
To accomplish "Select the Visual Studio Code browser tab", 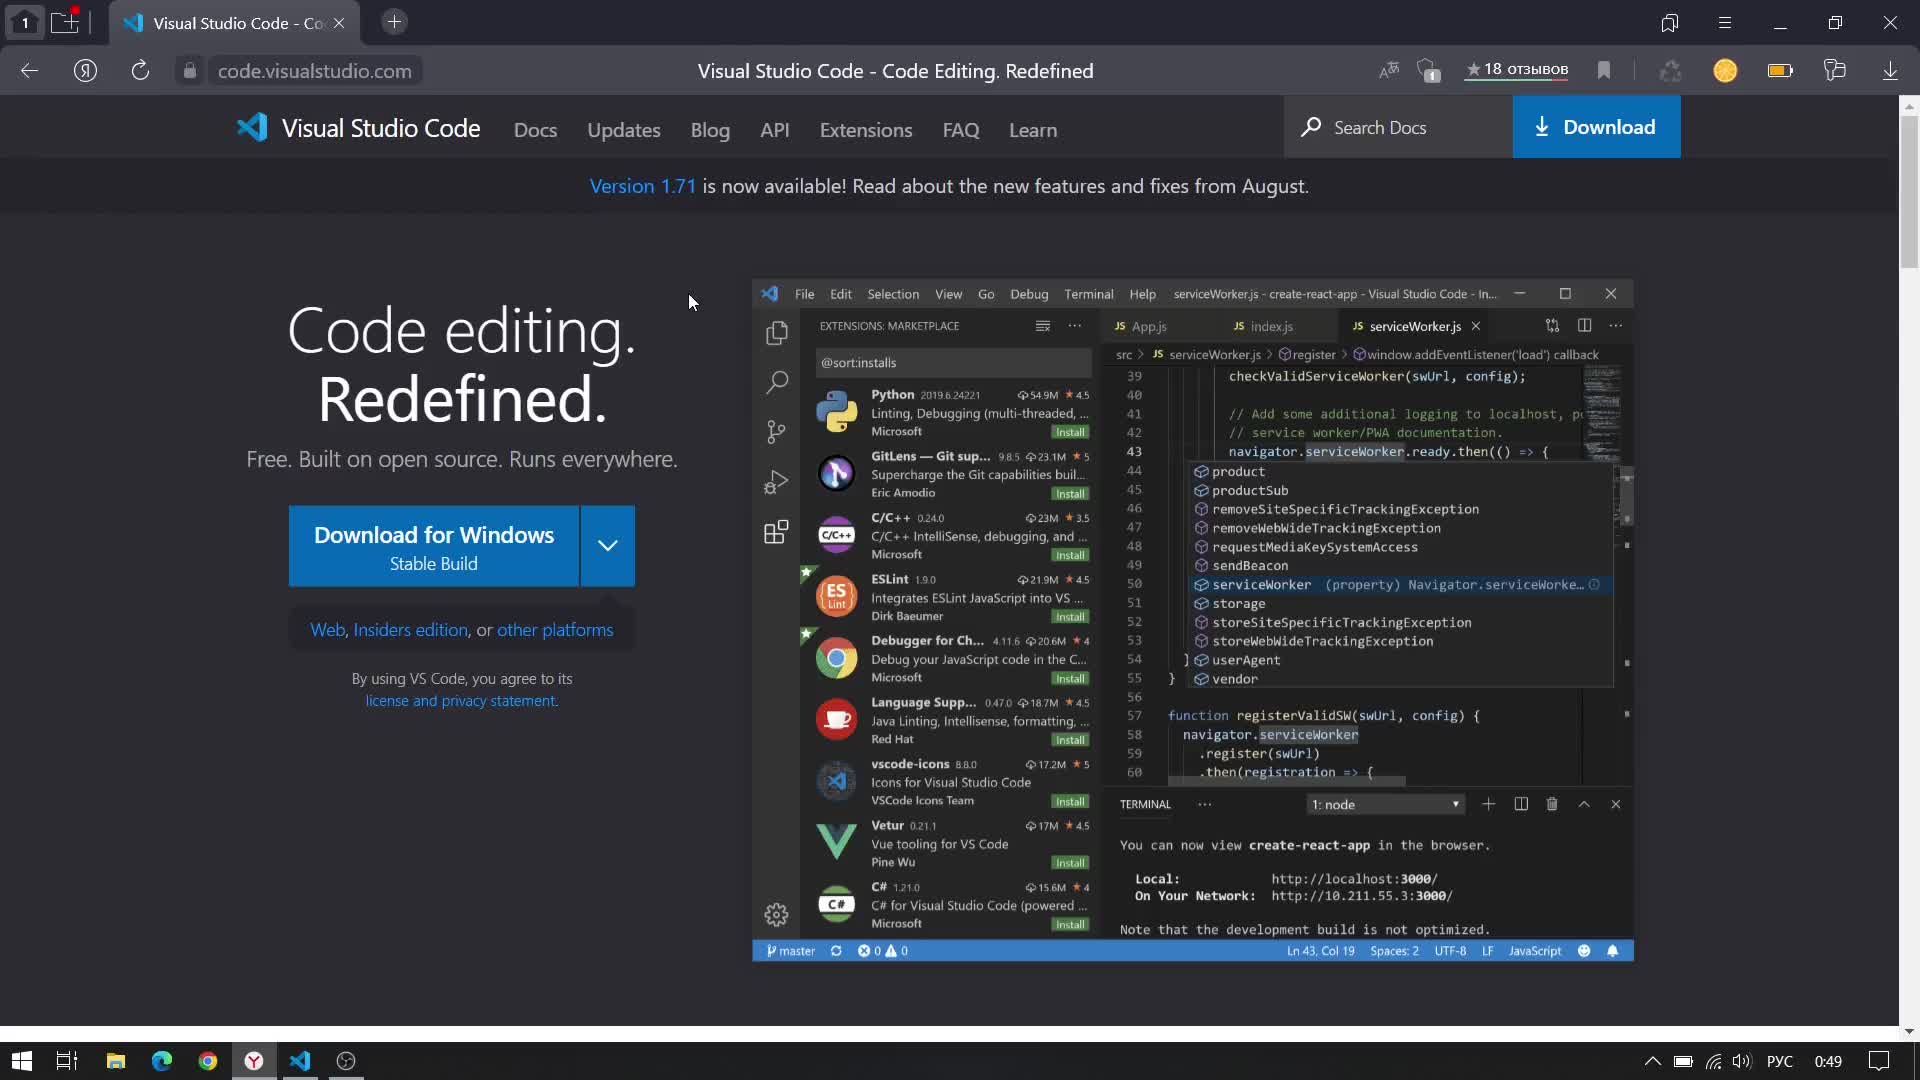I will 235,23.
